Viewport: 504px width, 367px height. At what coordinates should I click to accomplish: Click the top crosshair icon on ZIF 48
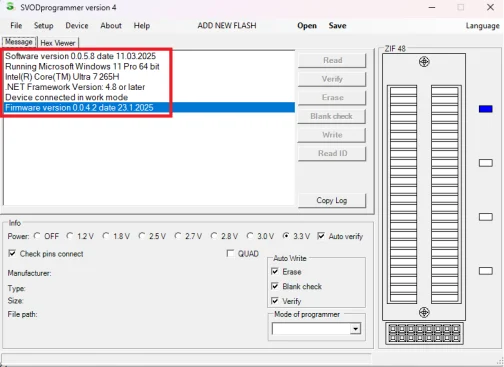424,62
